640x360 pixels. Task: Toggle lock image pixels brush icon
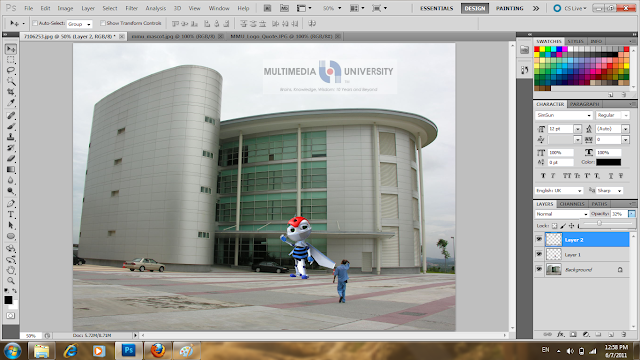(x=563, y=226)
